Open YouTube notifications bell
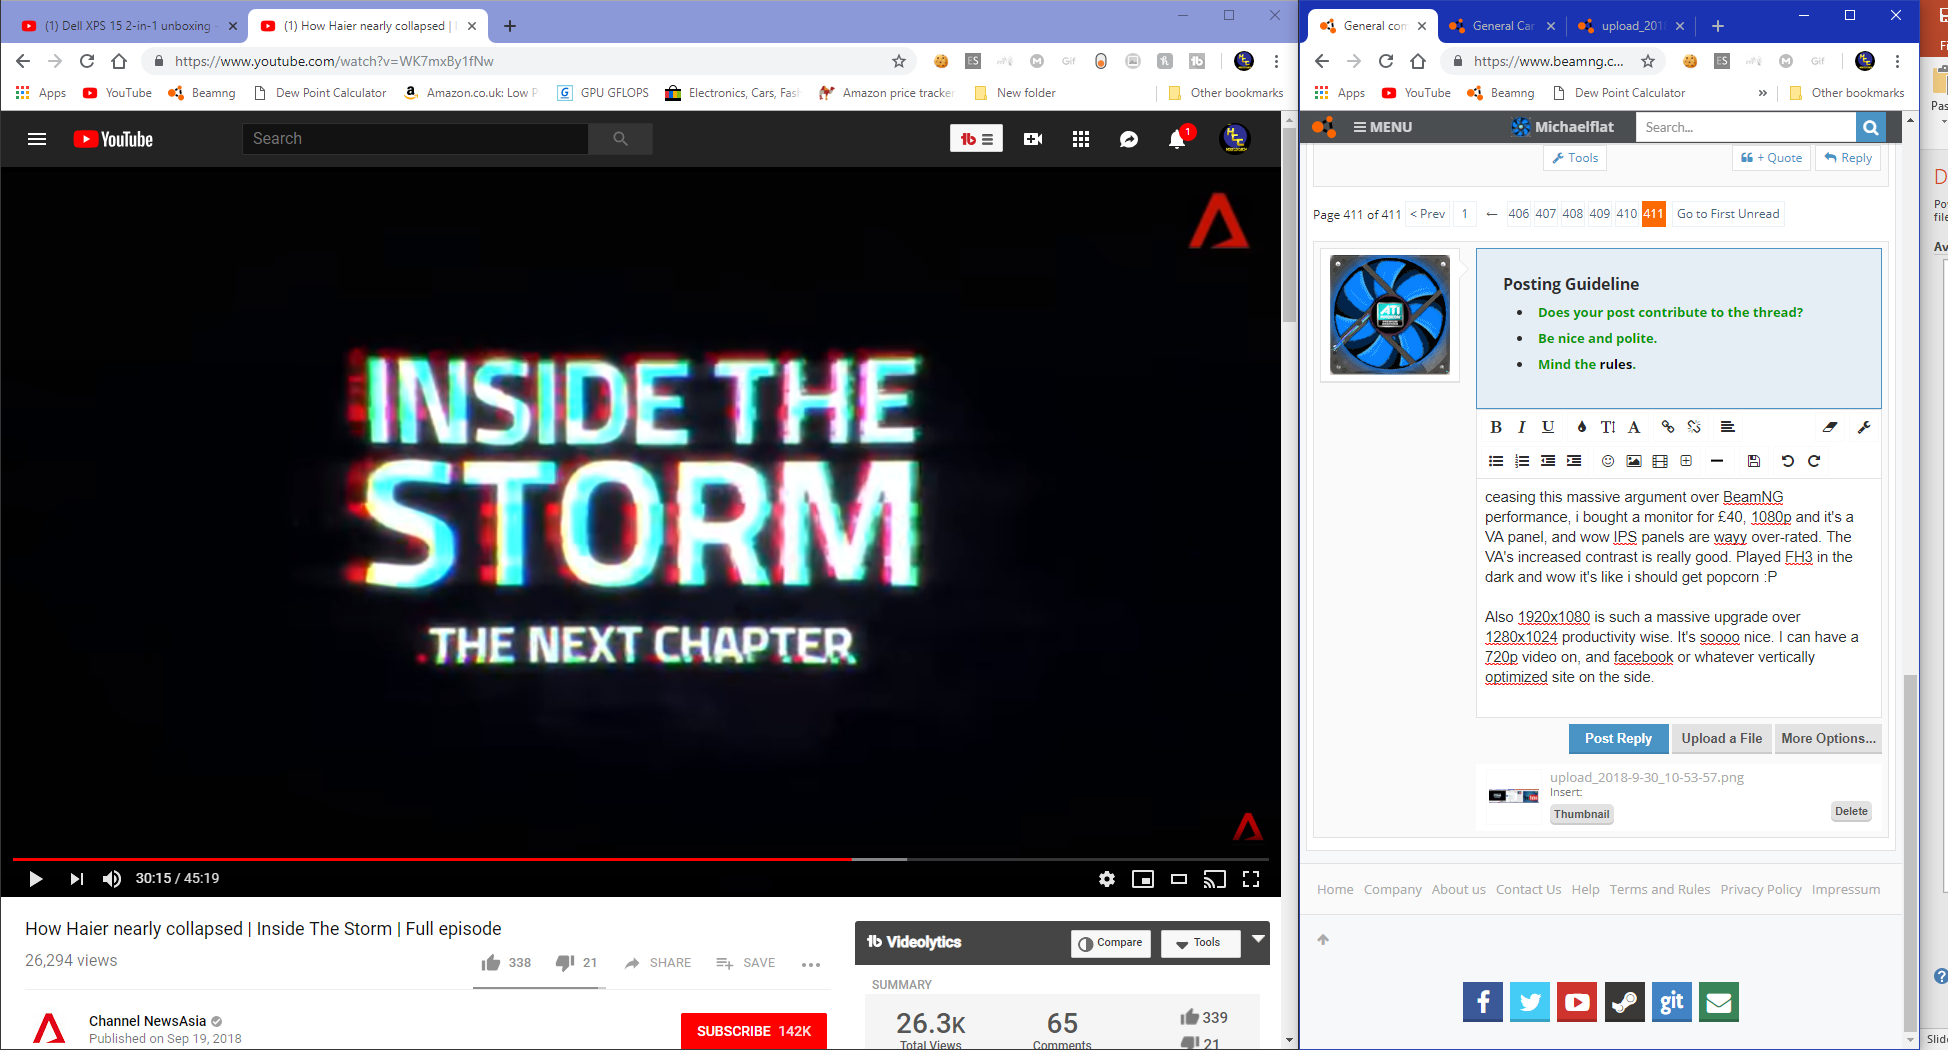This screenshot has height=1050, width=1948. tap(1177, 139)
